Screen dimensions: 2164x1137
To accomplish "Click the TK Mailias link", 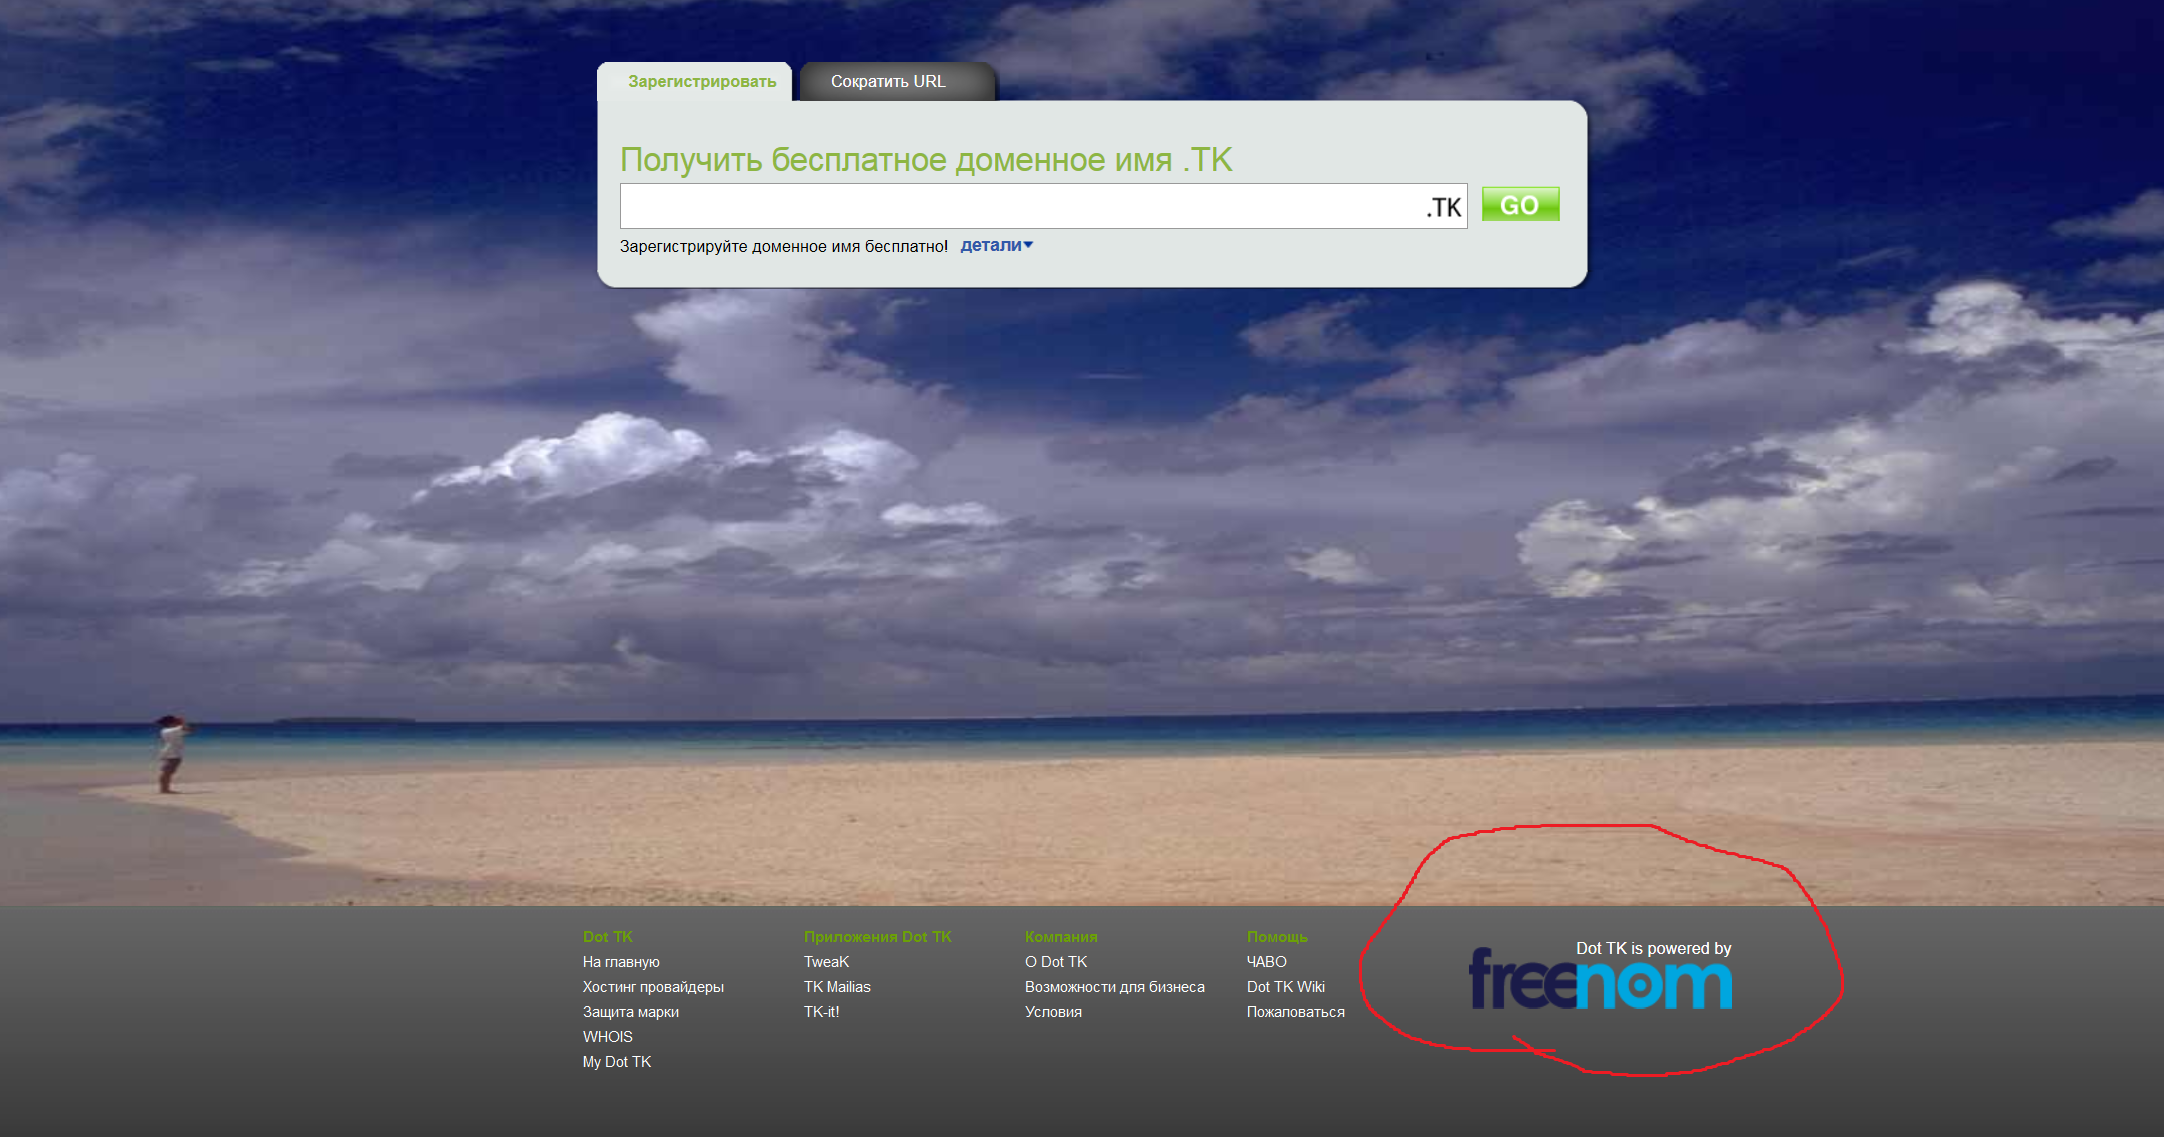I will (837, 987).
